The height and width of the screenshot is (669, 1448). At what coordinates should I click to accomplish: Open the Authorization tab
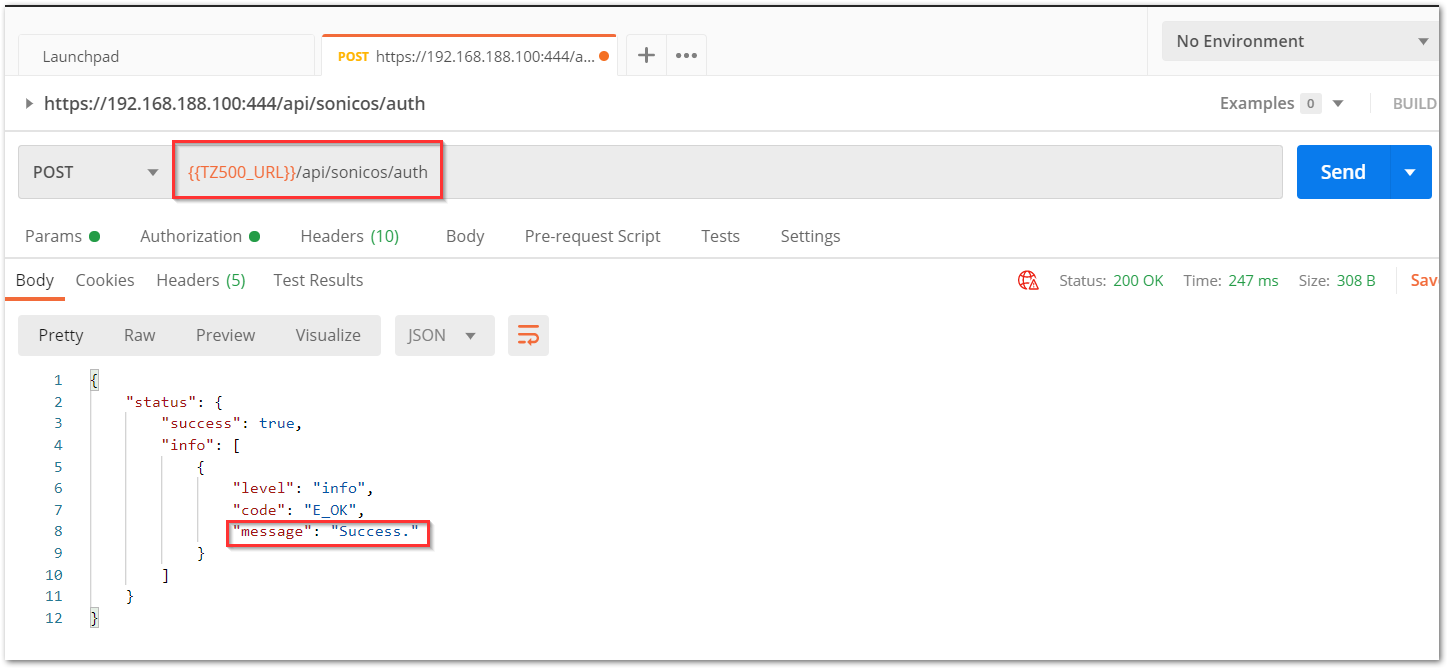pos(200,236)
